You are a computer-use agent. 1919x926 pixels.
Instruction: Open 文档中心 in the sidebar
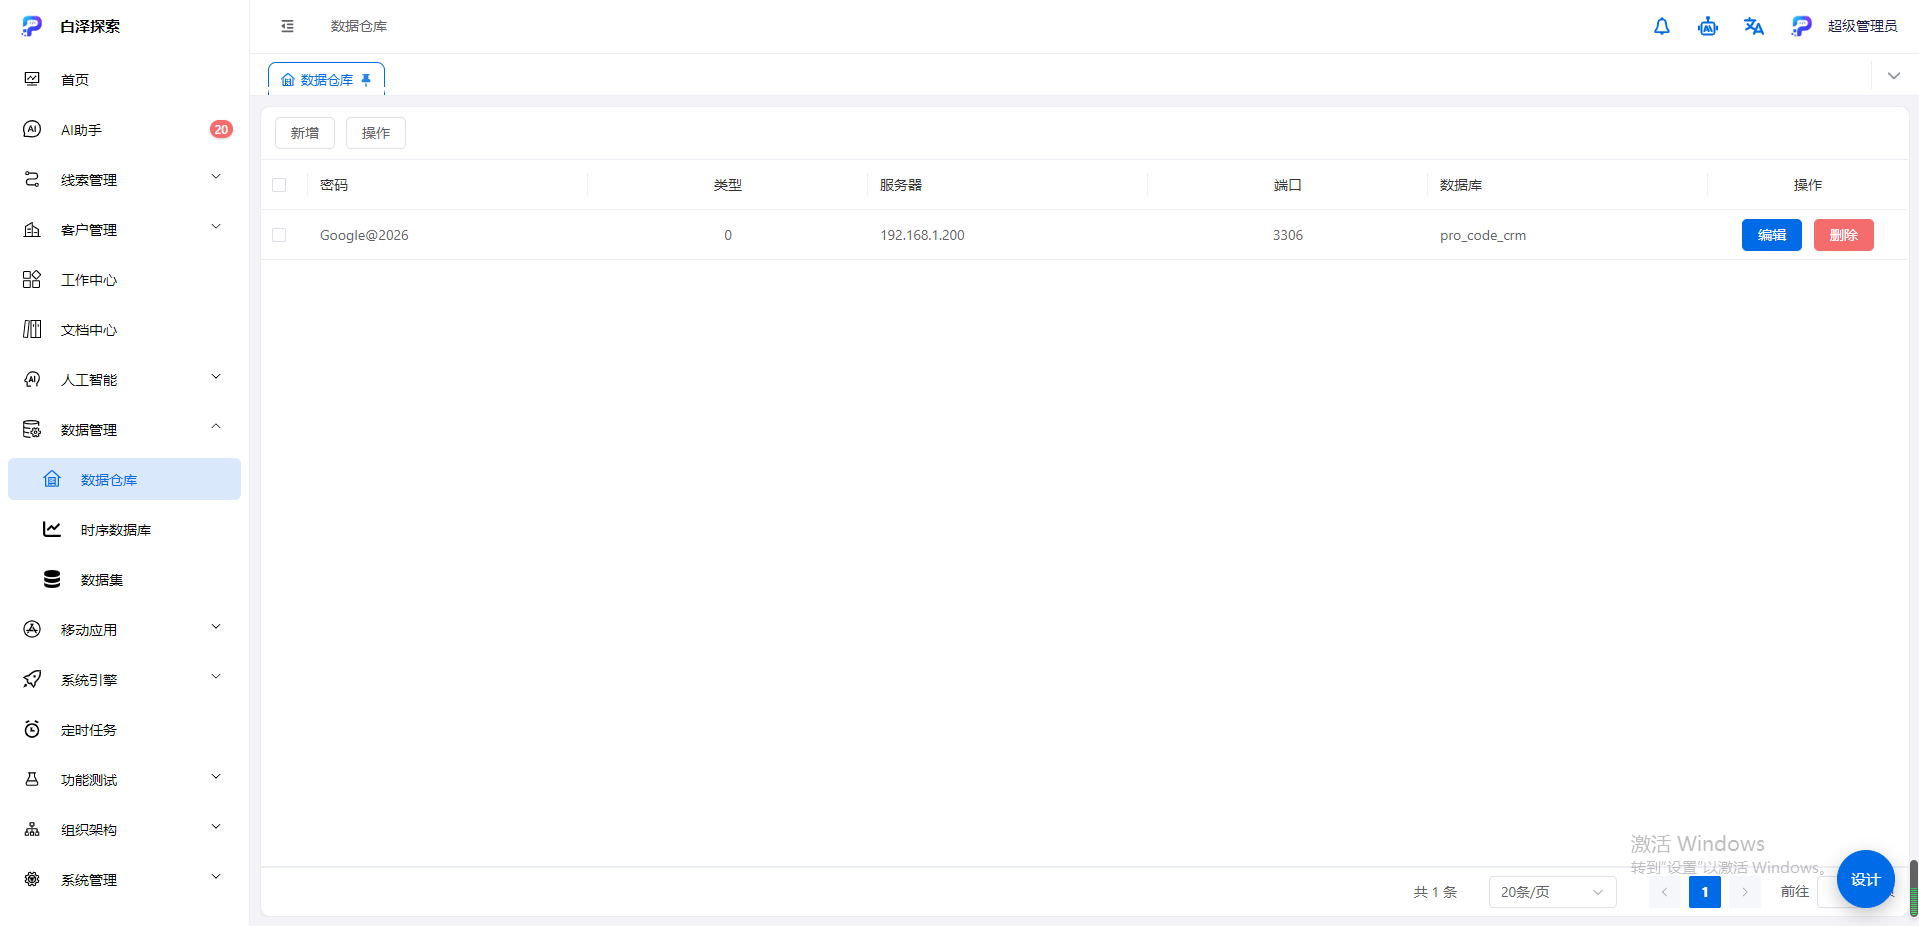tap(124, 329)
